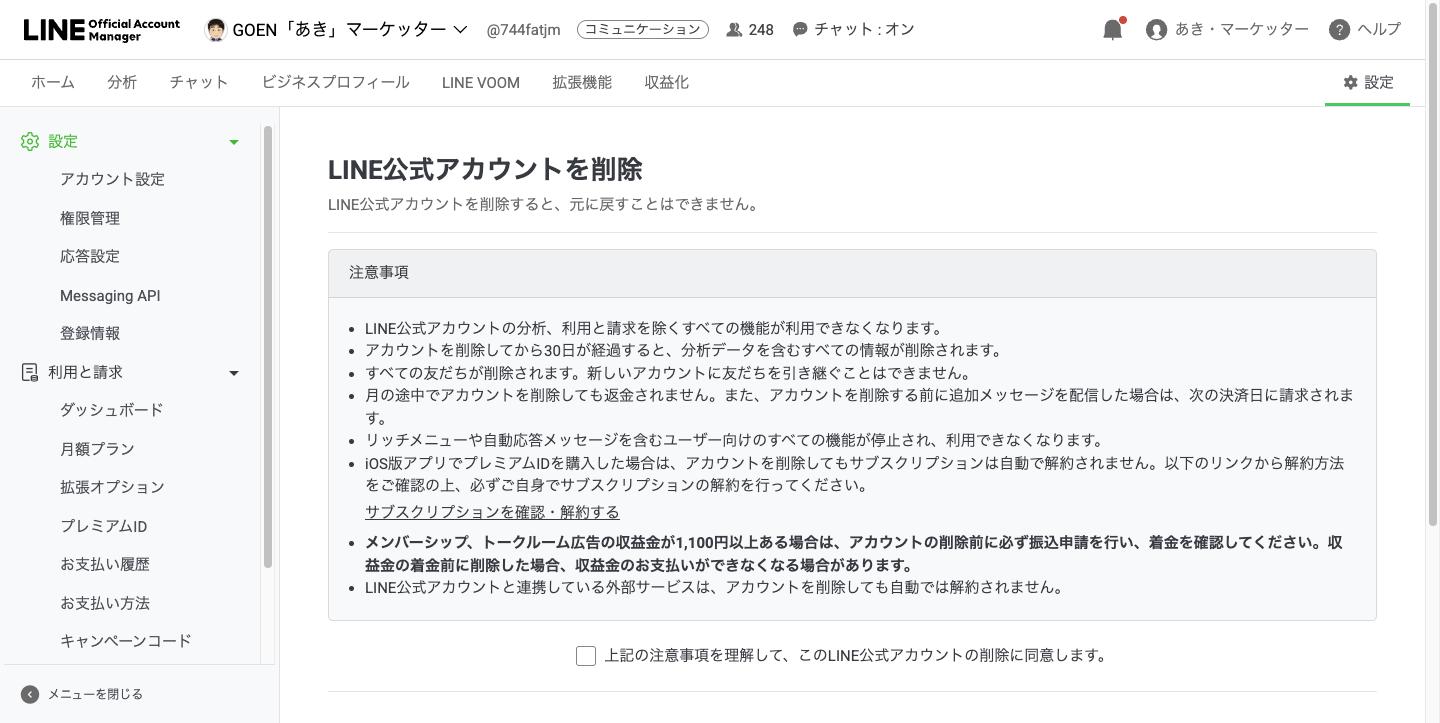This screenshot has width=1440, height=723.
Task: Open the help question mark icon
Action: coord(1340,30)
